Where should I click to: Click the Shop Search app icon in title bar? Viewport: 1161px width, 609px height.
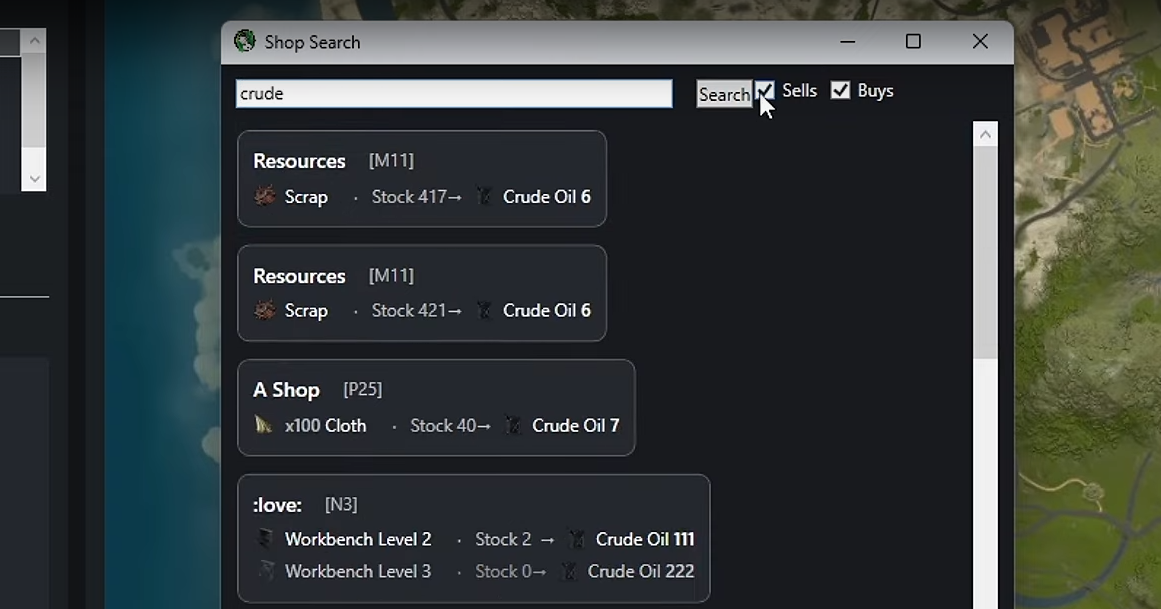[244, 41]
